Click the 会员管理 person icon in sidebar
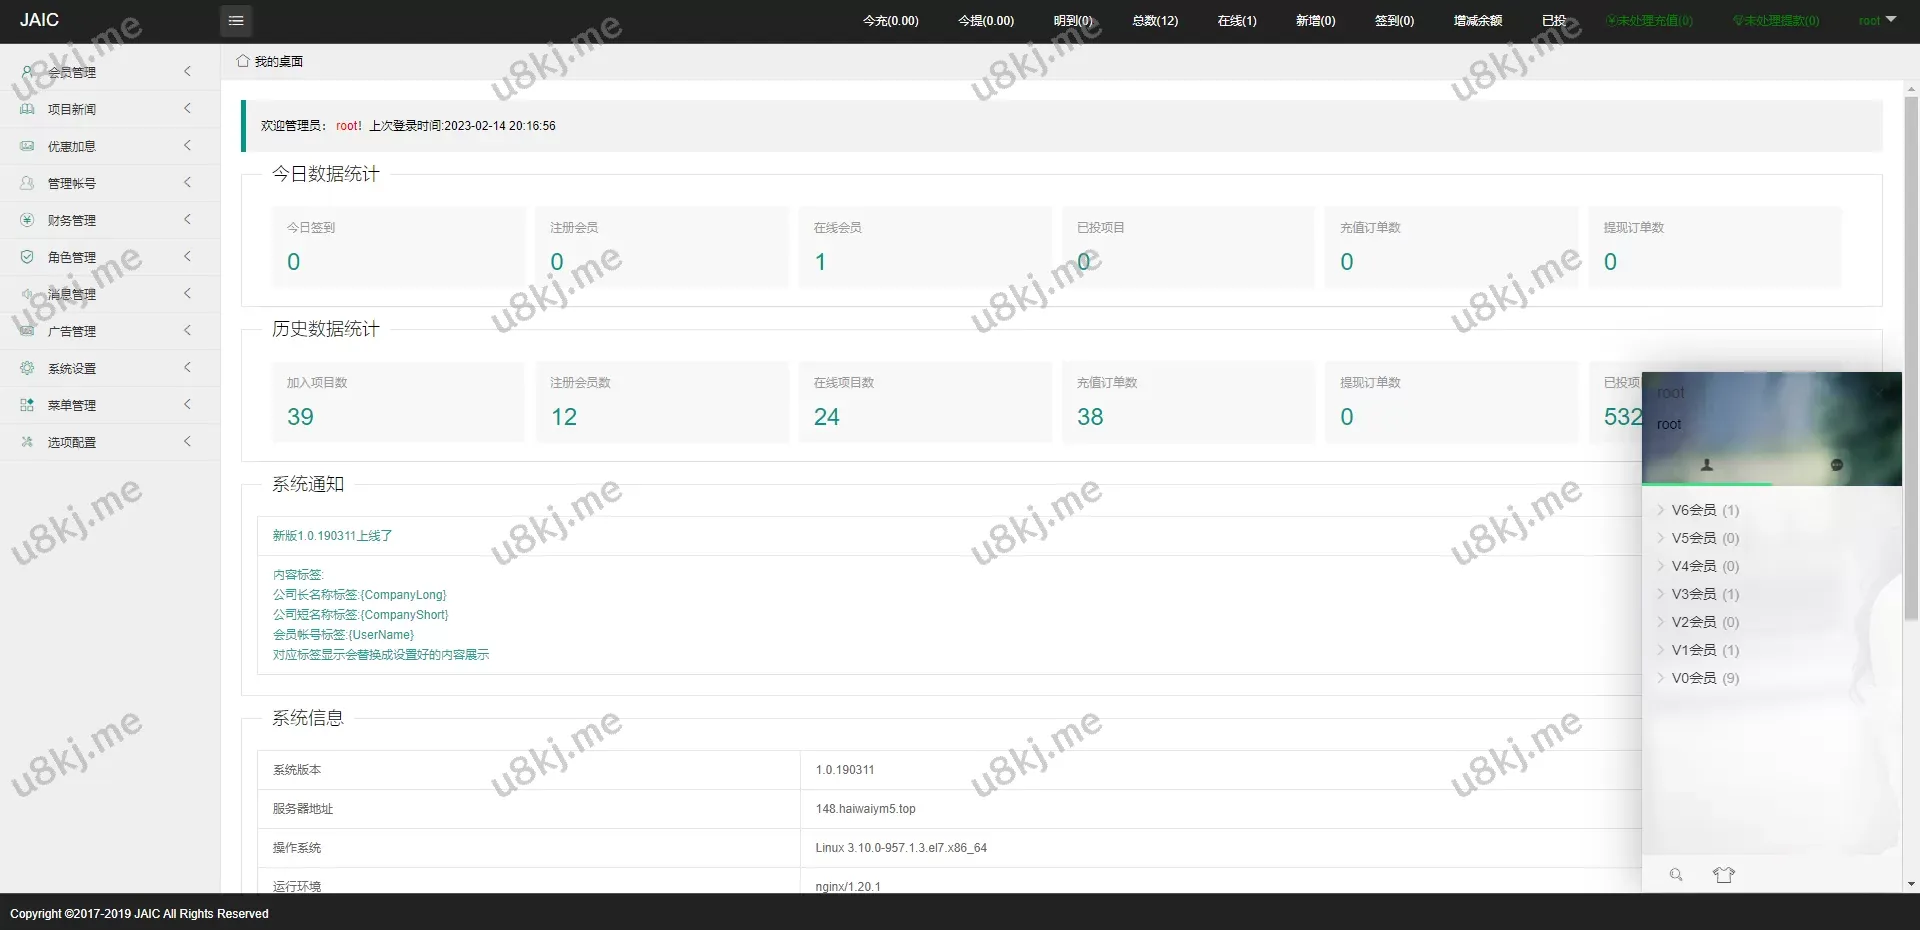 [x=27, y=72]
